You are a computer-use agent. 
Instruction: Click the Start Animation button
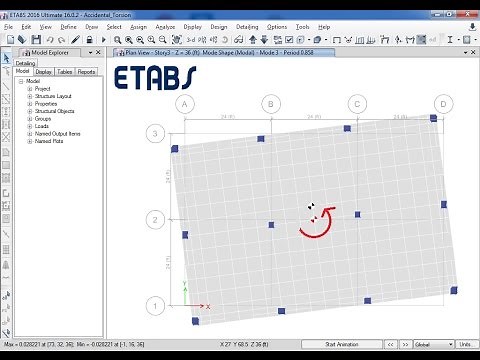pyautogui.click(x=342, y=344)
